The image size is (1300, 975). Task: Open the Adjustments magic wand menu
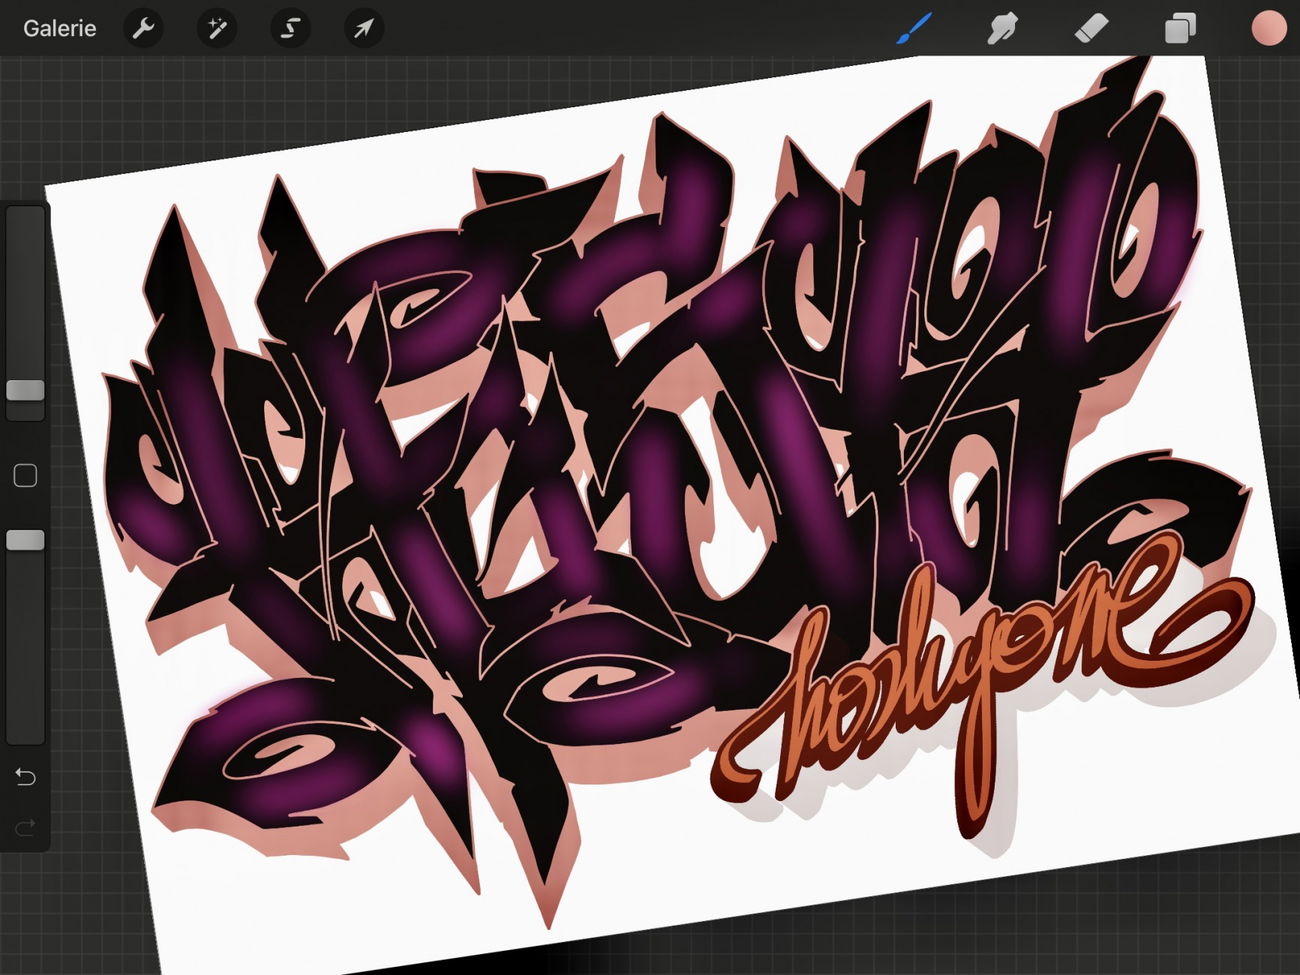[x=216, y=29]
